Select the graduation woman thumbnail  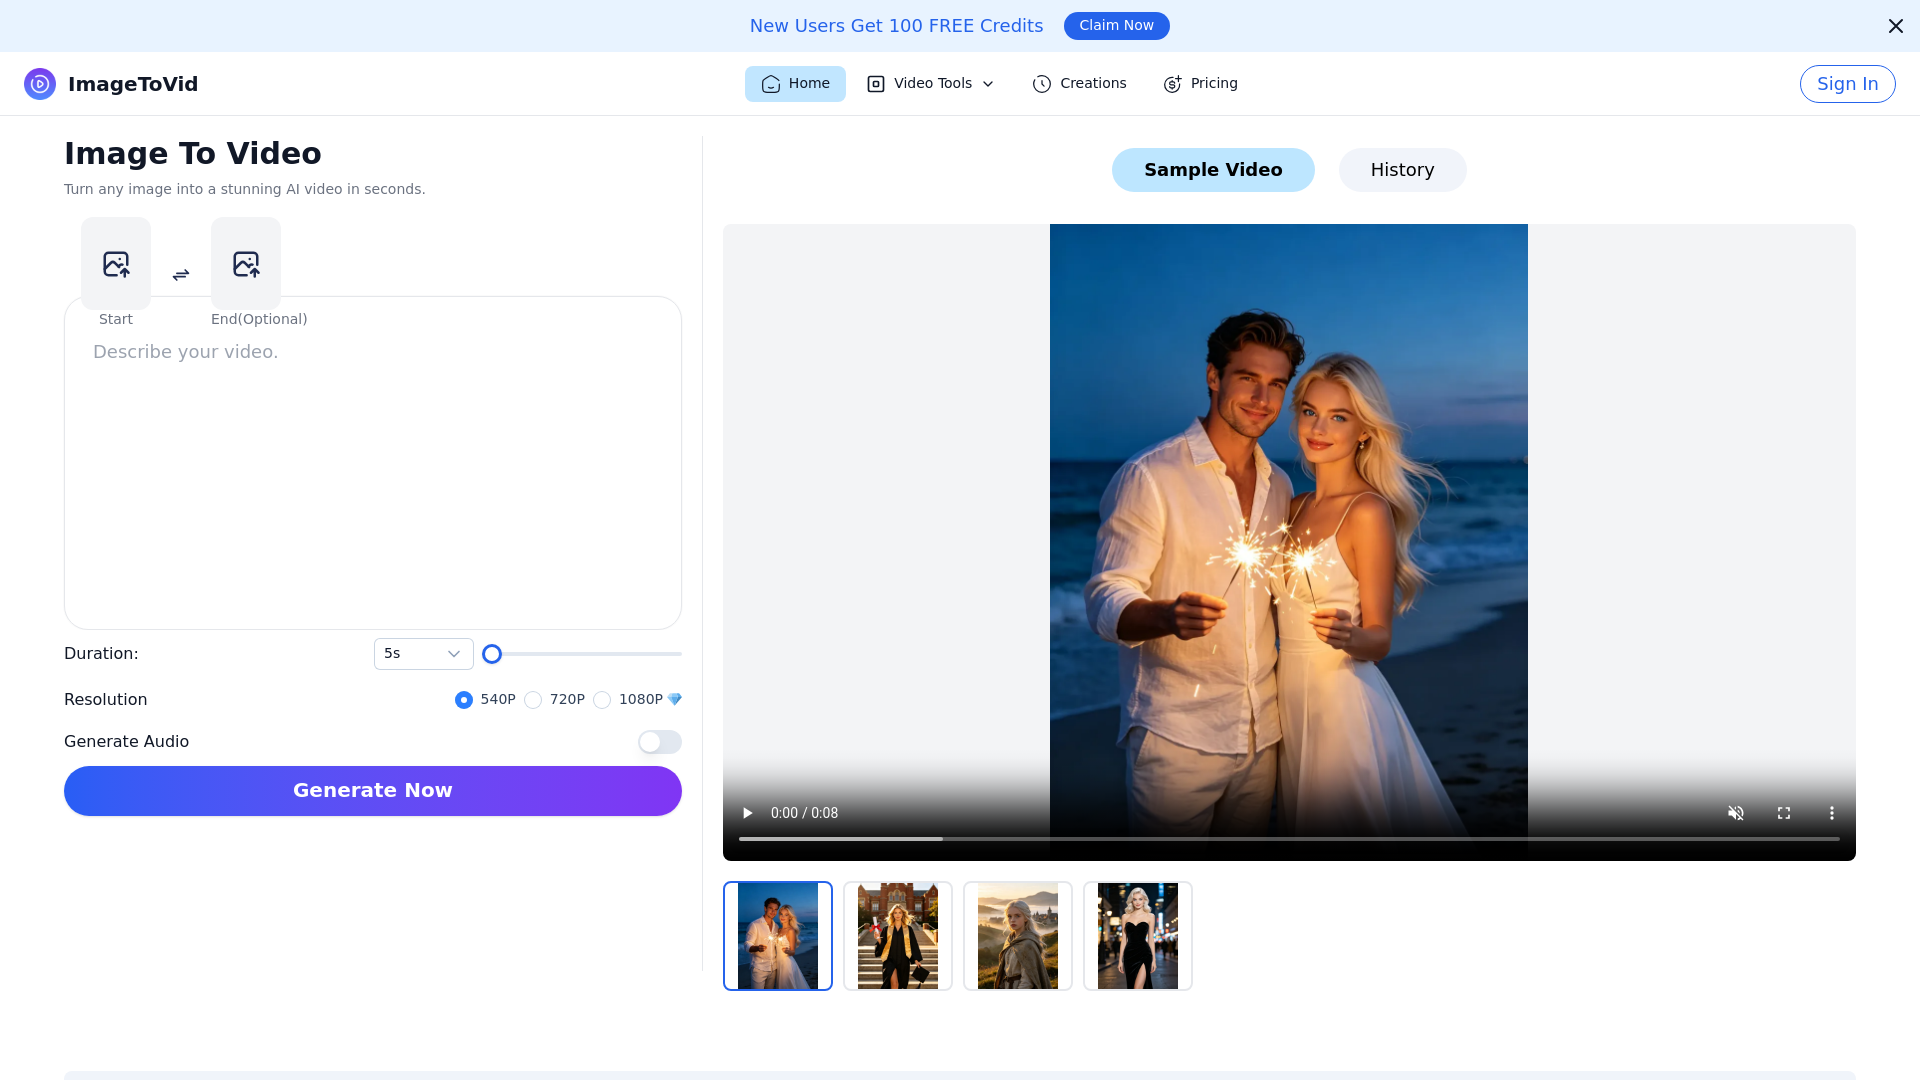click(x=898, y=936)
